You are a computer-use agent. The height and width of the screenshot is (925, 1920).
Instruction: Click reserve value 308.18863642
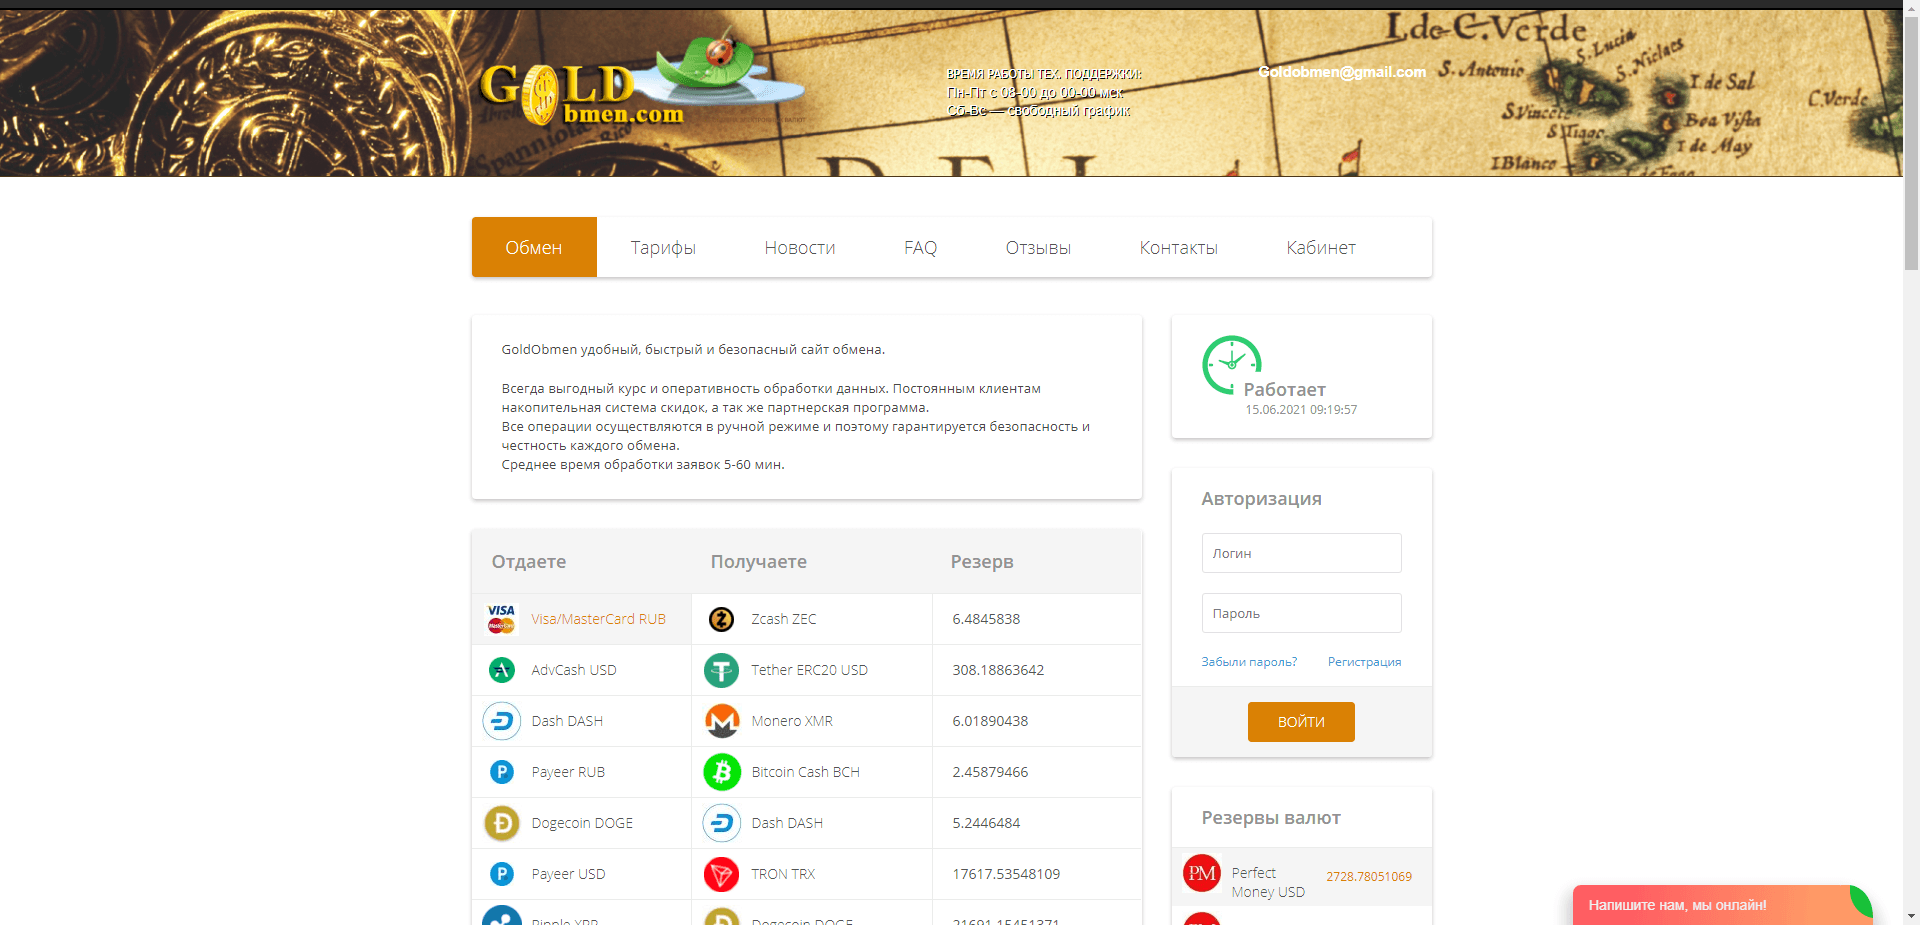998,670
